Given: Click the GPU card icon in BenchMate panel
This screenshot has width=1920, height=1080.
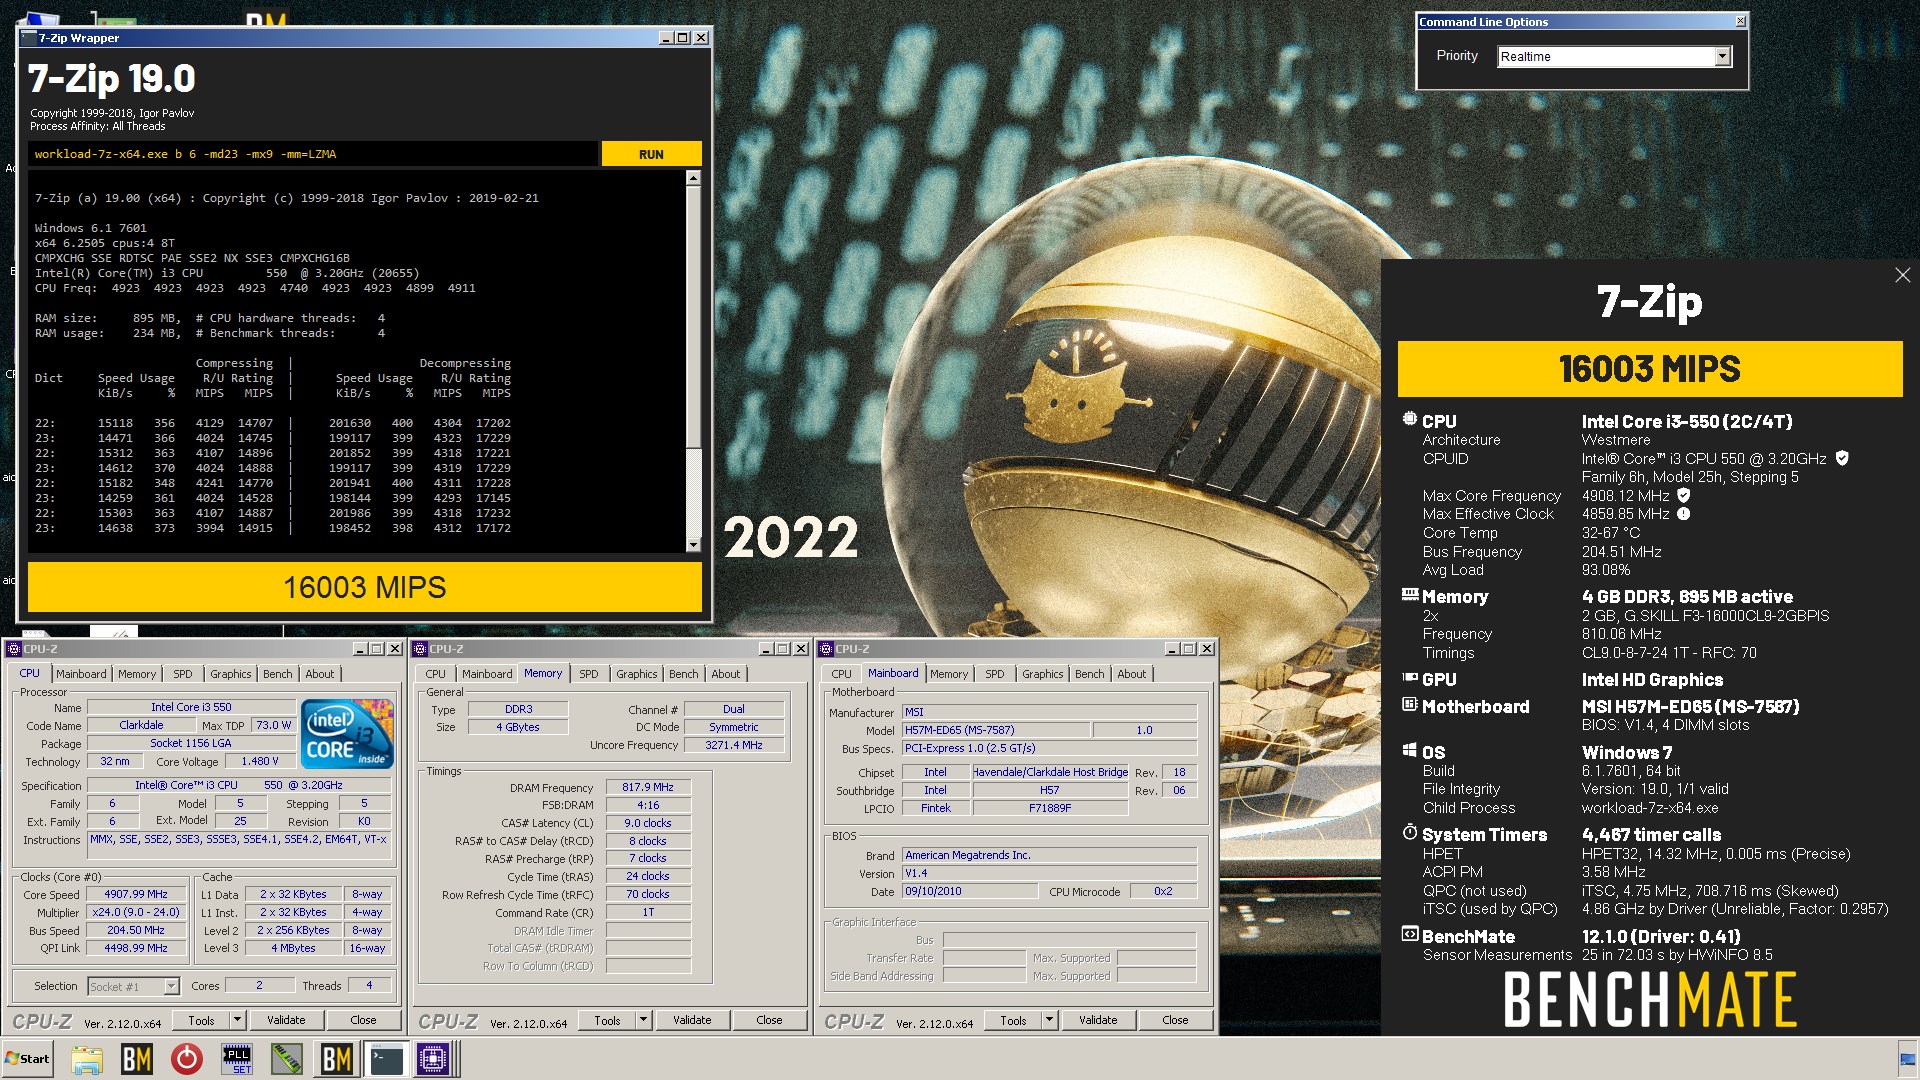Looking at the screenshot, I should (x=1410, y=678).
